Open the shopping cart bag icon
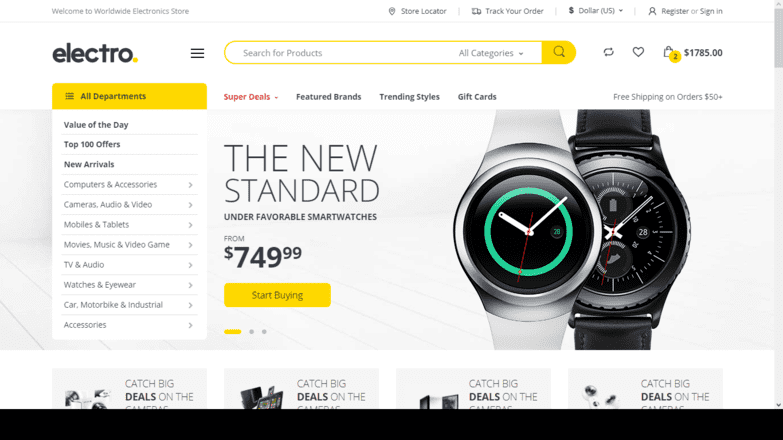The width and height of the screenshot is (783, 440). tap(668, 52)
